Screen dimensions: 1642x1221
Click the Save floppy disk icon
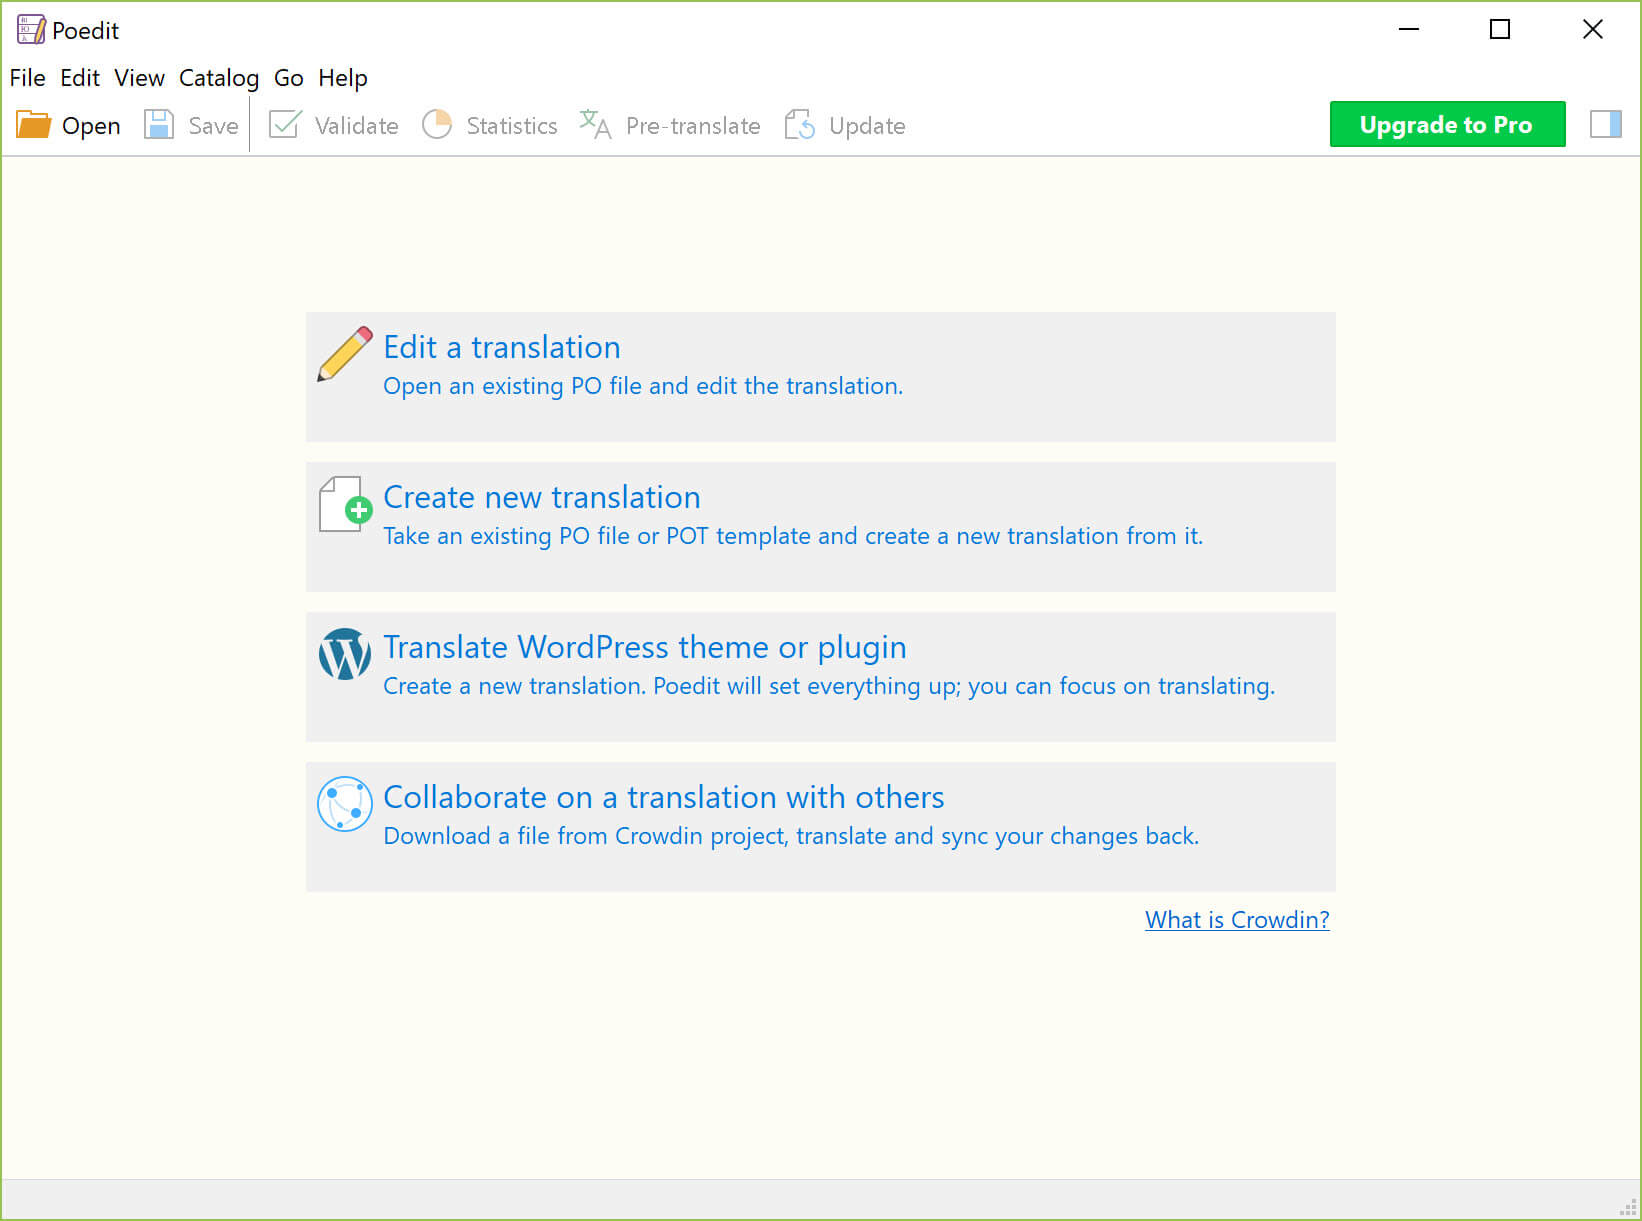click(159, 125)
